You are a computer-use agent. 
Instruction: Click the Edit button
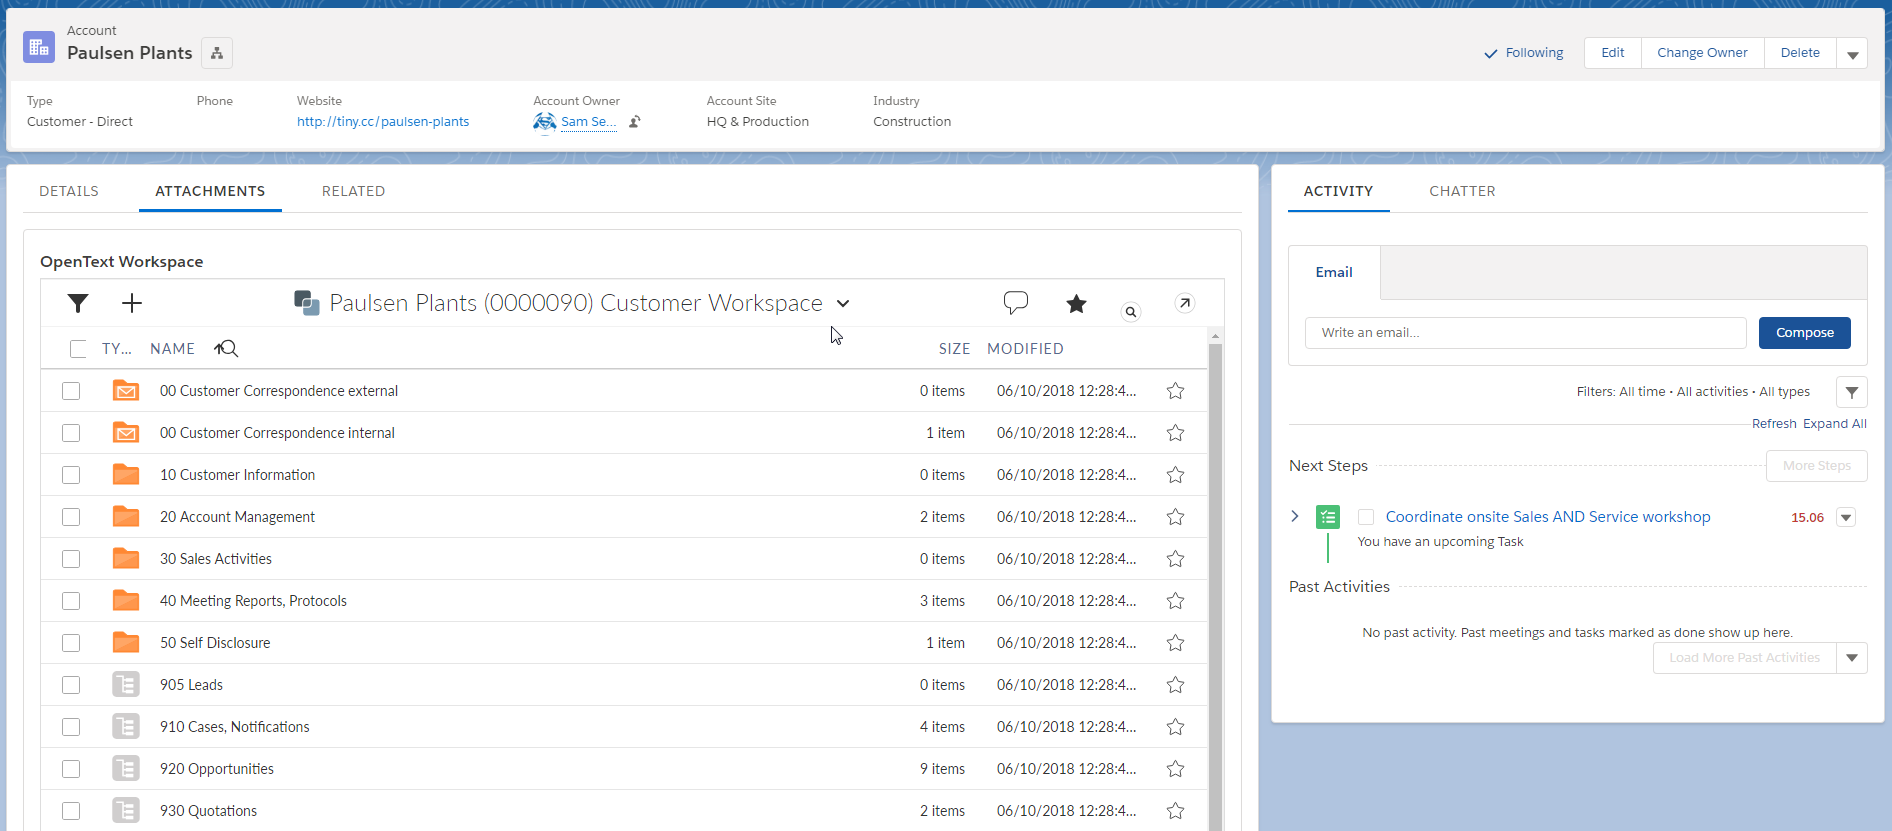coord(1613,53)
